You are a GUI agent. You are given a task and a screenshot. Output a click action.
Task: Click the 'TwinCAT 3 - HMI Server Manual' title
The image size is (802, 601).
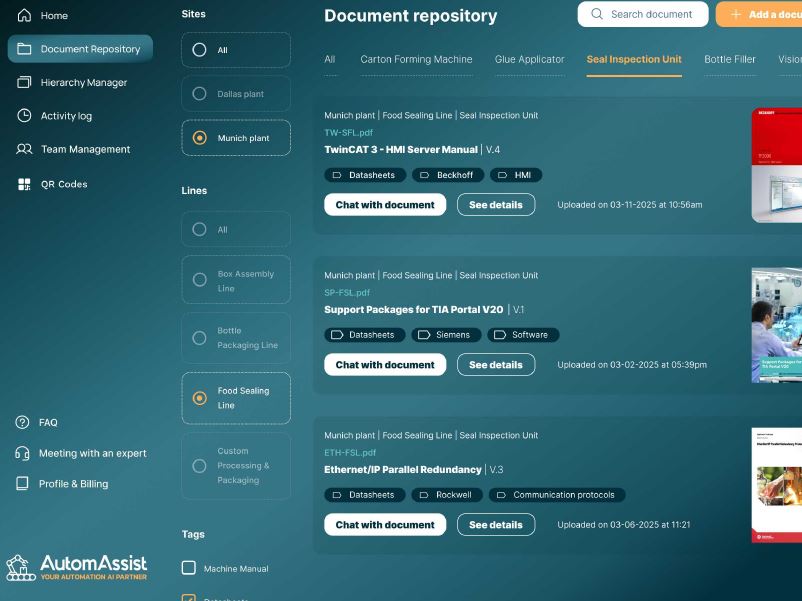click(x=401, y=150)
